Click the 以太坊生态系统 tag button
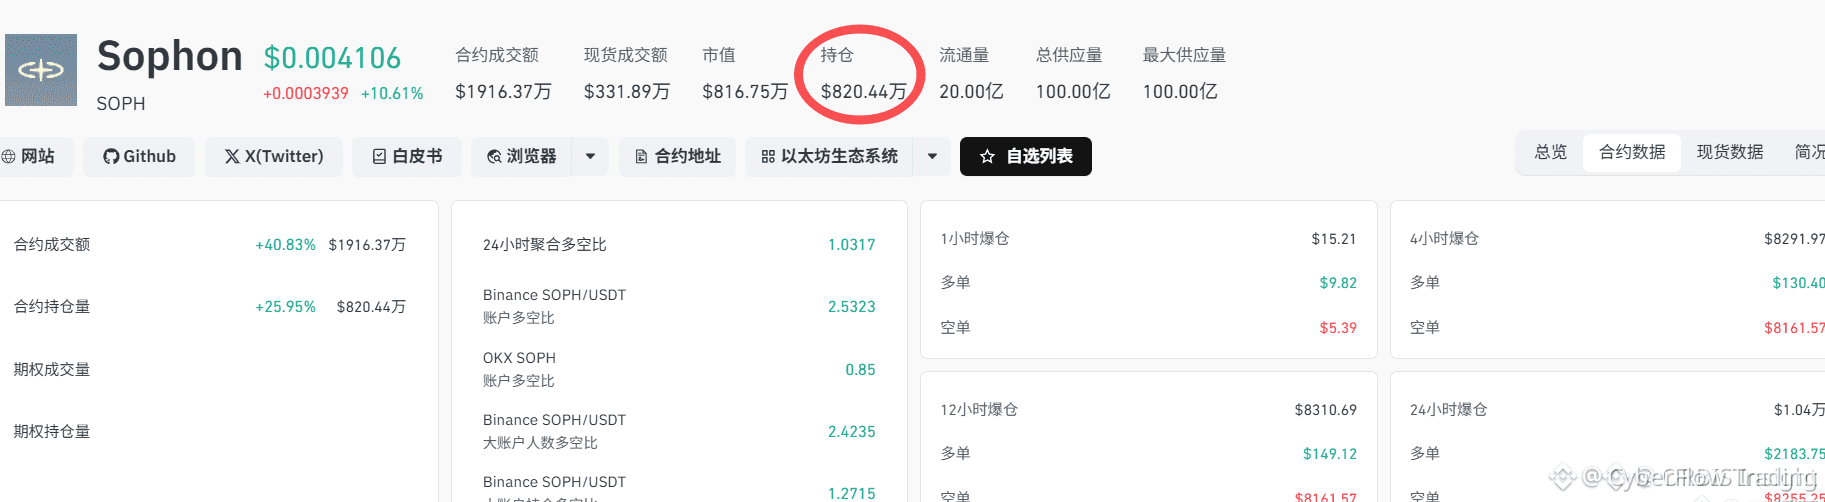The width and height of the screenshot is (1825, 502). [829, 157]
